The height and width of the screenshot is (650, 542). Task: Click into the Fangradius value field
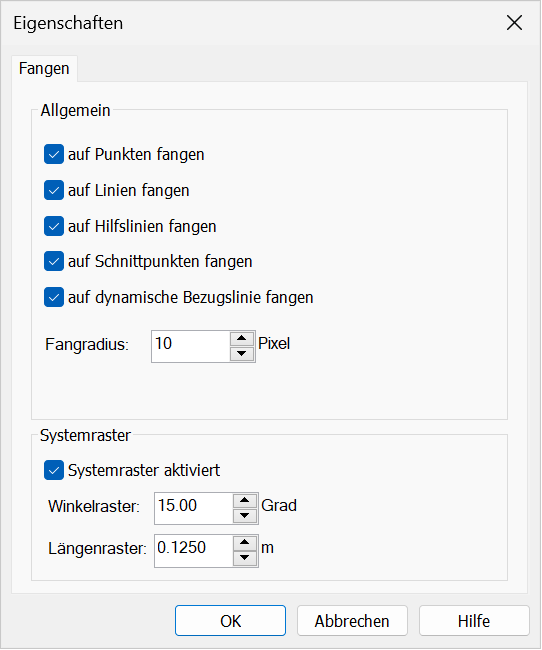[191, 347]
